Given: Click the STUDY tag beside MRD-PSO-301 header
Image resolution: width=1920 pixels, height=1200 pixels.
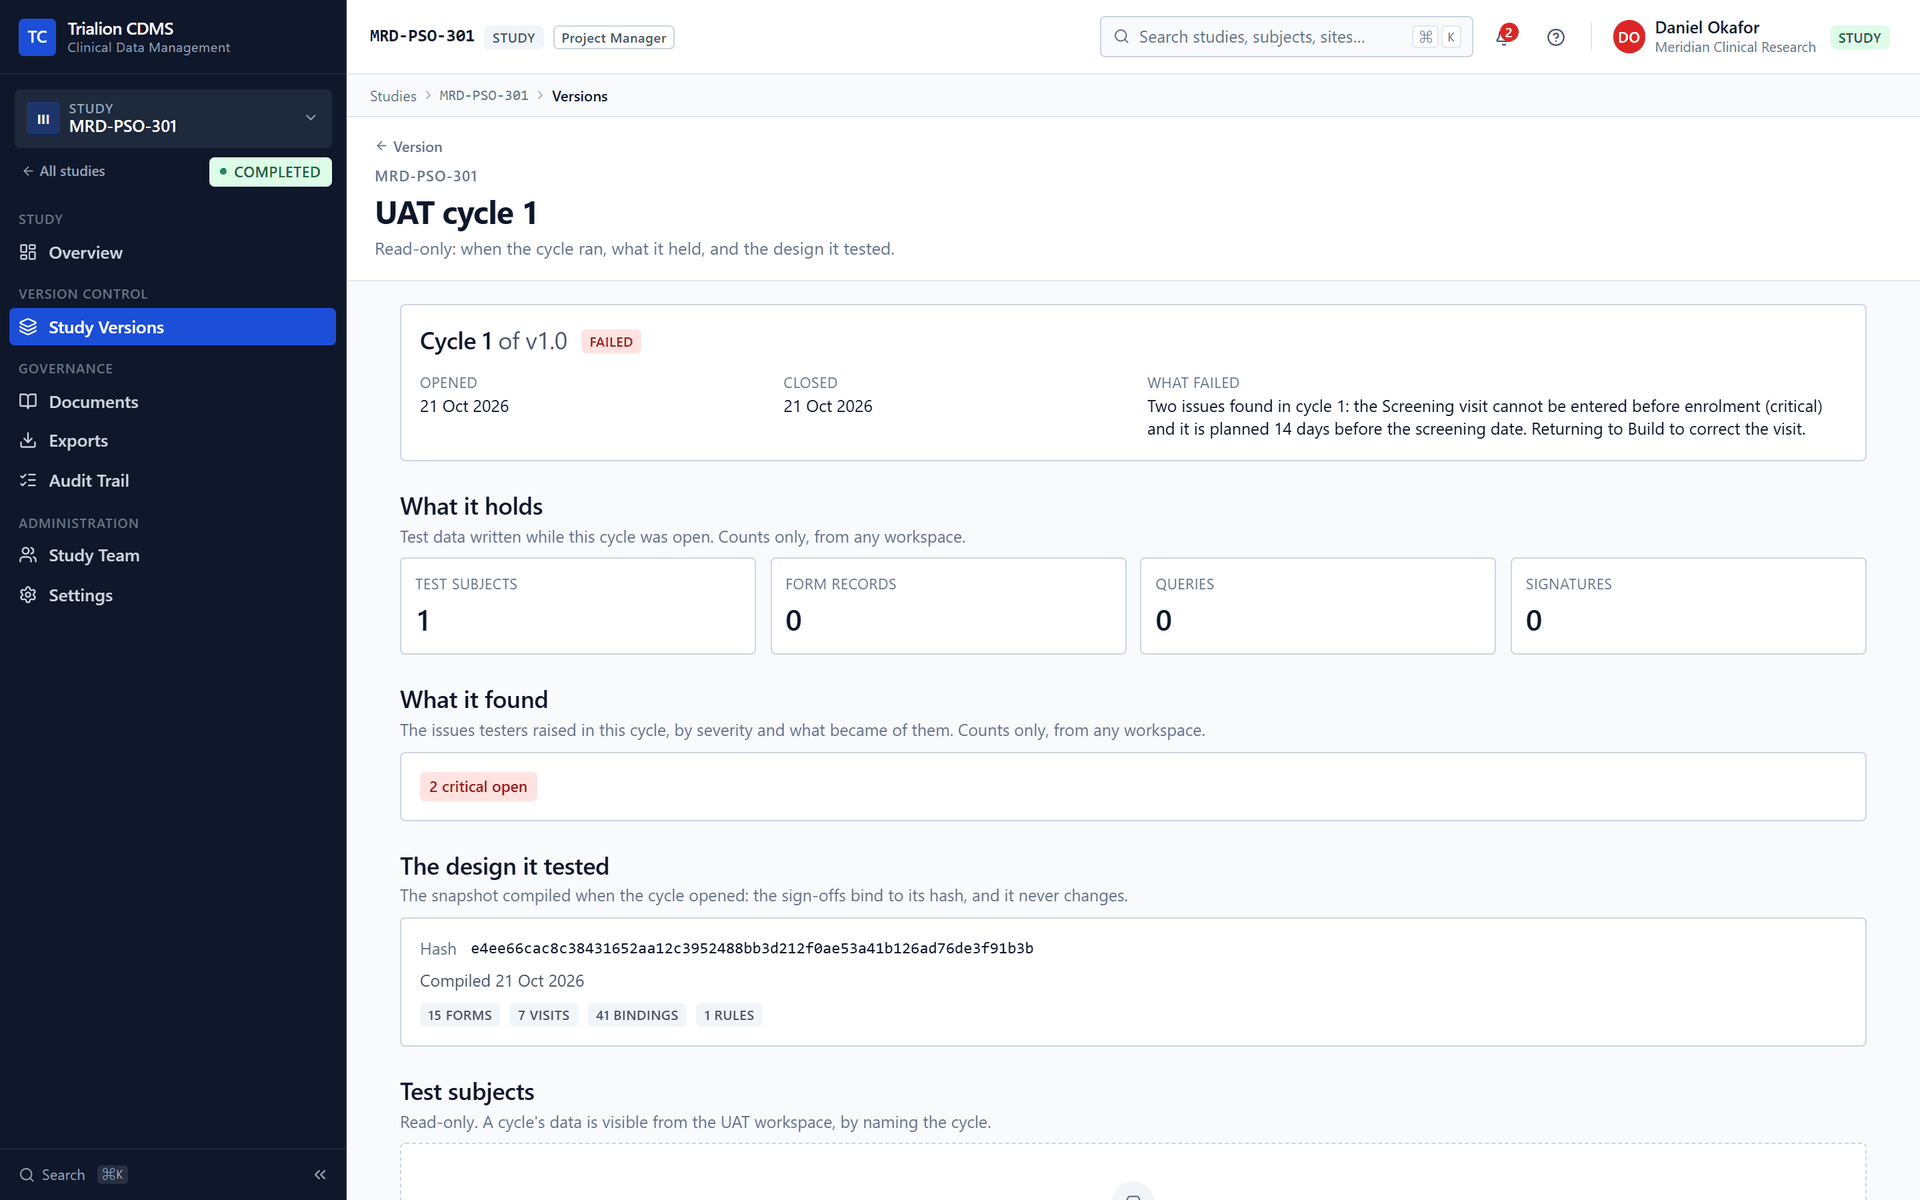Looking at the screenshot, I should [x=514, y=38].
